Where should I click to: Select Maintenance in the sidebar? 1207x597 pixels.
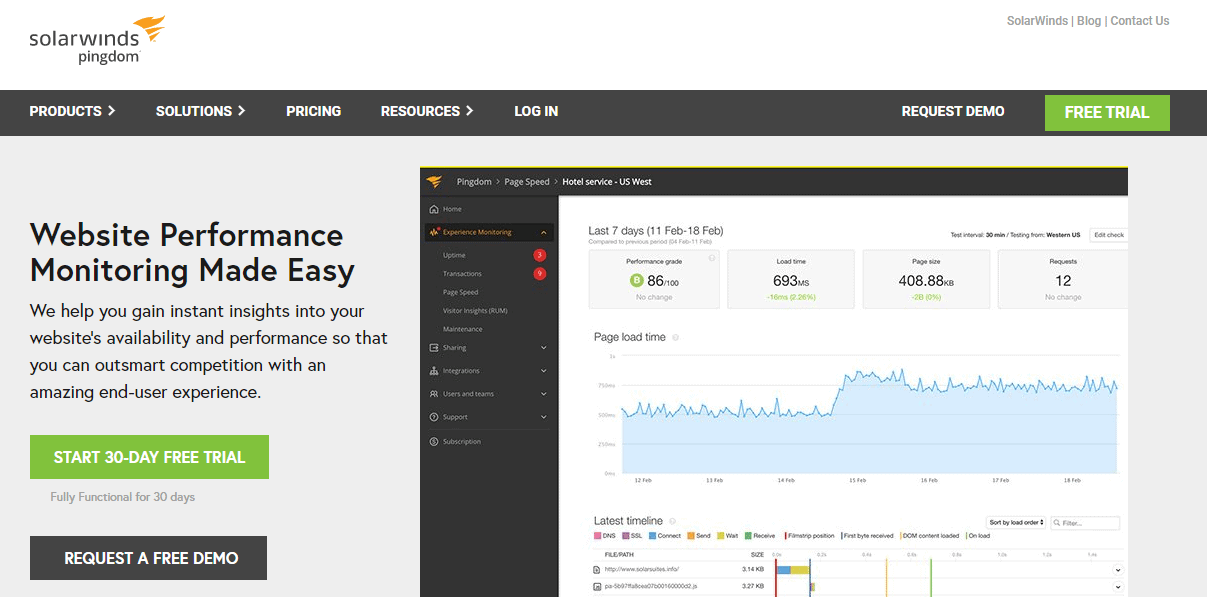click(462, 329)
